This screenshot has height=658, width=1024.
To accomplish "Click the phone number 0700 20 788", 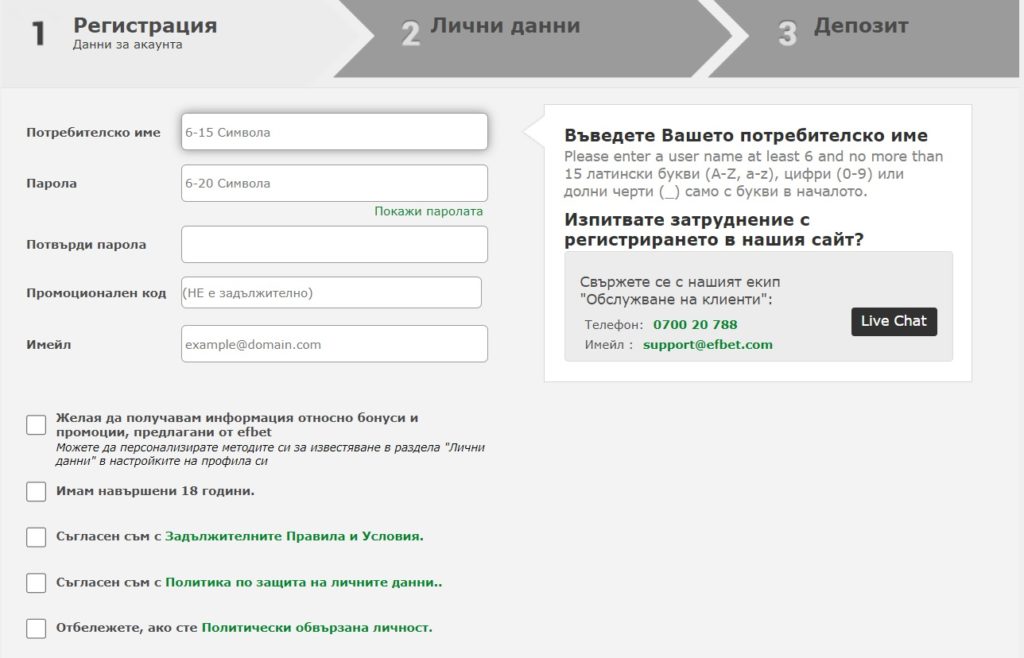I will [695, 324].
